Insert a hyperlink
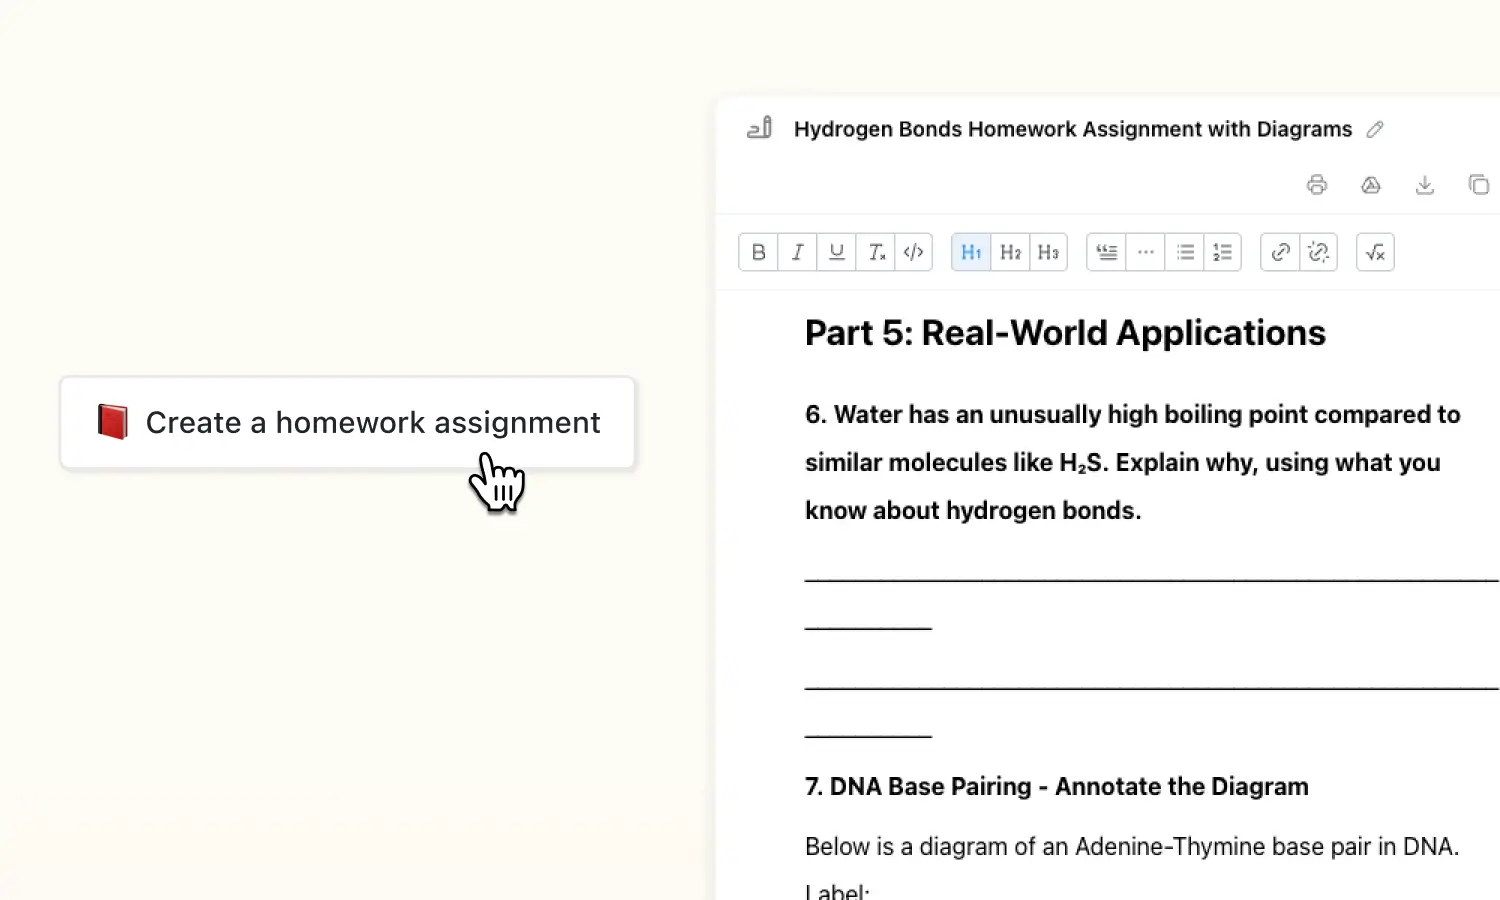Viewport: 1500px width, 900px height. (x=1280, y=252)
